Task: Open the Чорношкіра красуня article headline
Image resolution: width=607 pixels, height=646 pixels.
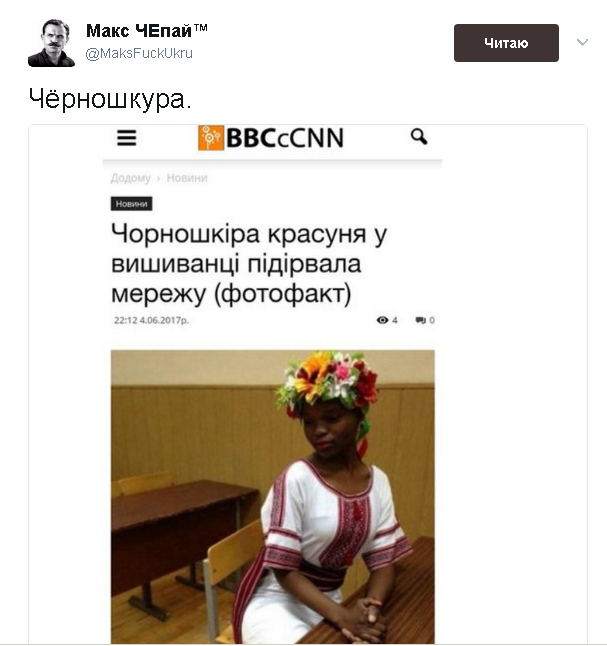Action: [x=249, y=264]
